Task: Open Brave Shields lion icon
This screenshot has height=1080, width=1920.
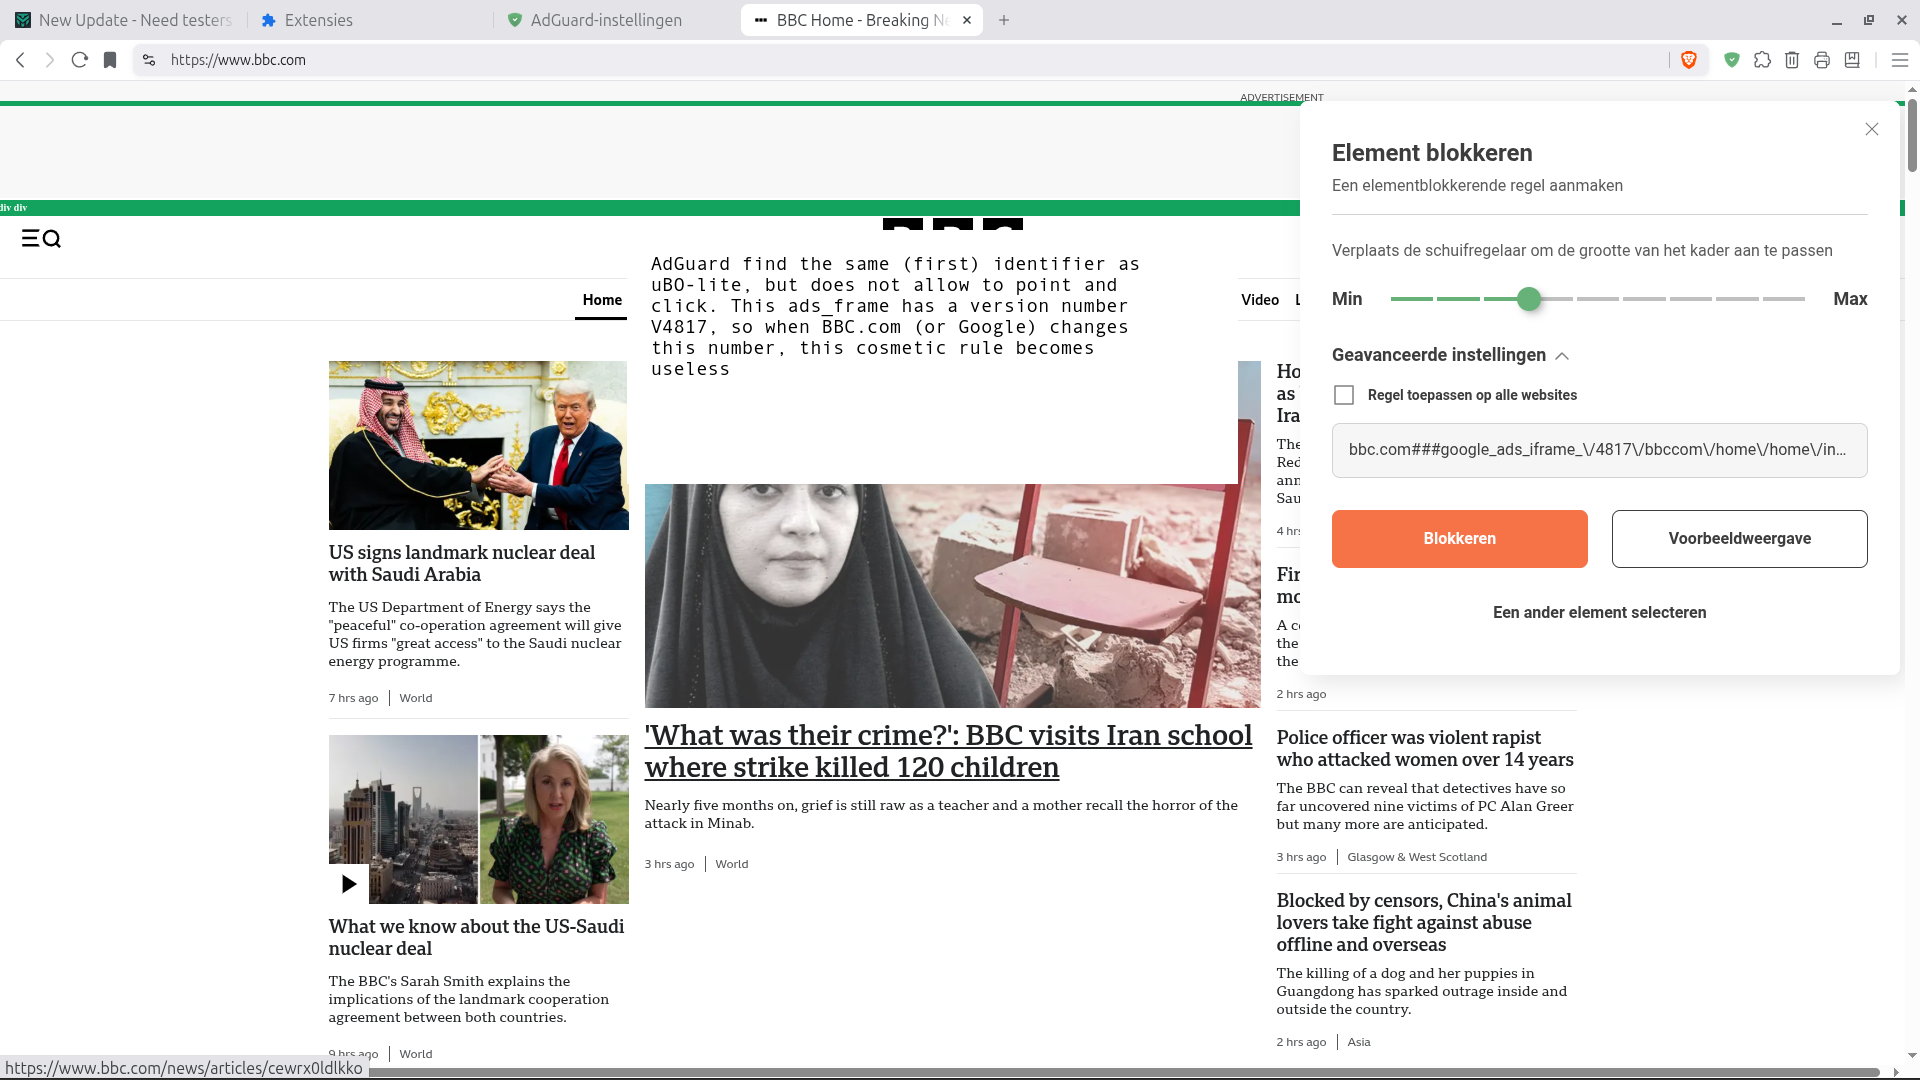Action: tap(1689, 60)
